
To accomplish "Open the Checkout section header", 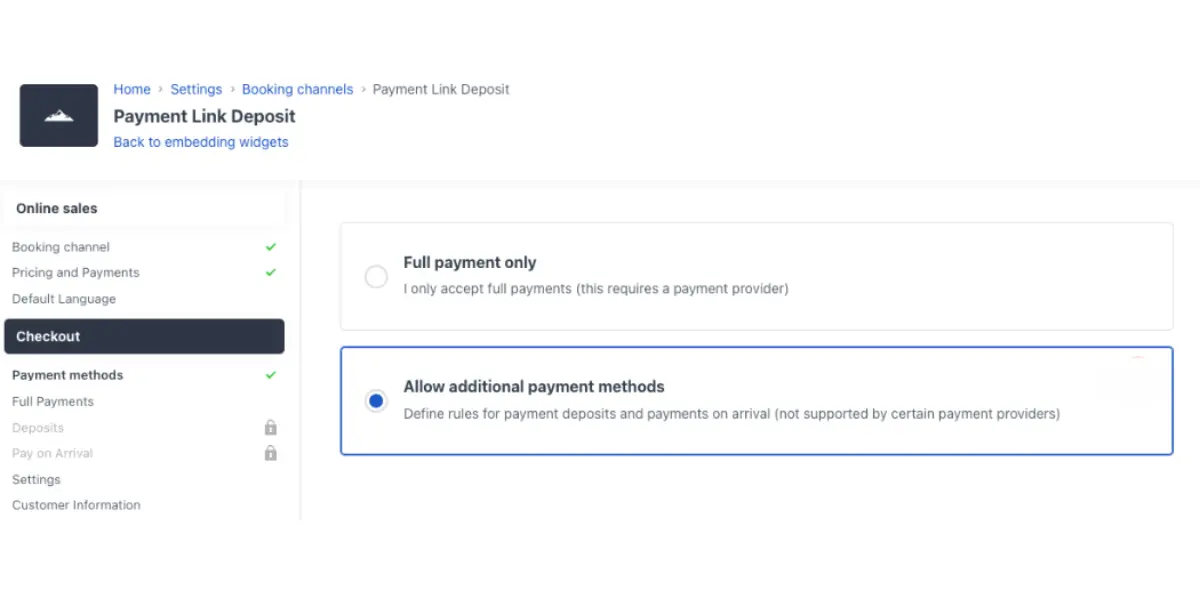I will [x=144, y=336].
